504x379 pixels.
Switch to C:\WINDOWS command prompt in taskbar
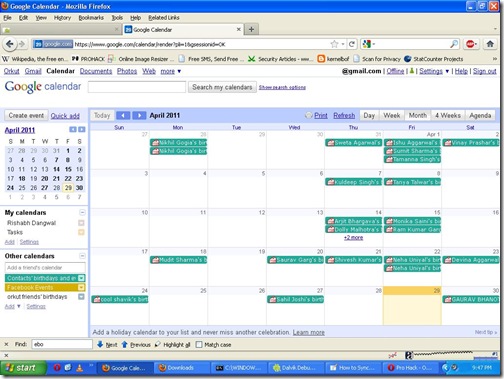(240, 368)
